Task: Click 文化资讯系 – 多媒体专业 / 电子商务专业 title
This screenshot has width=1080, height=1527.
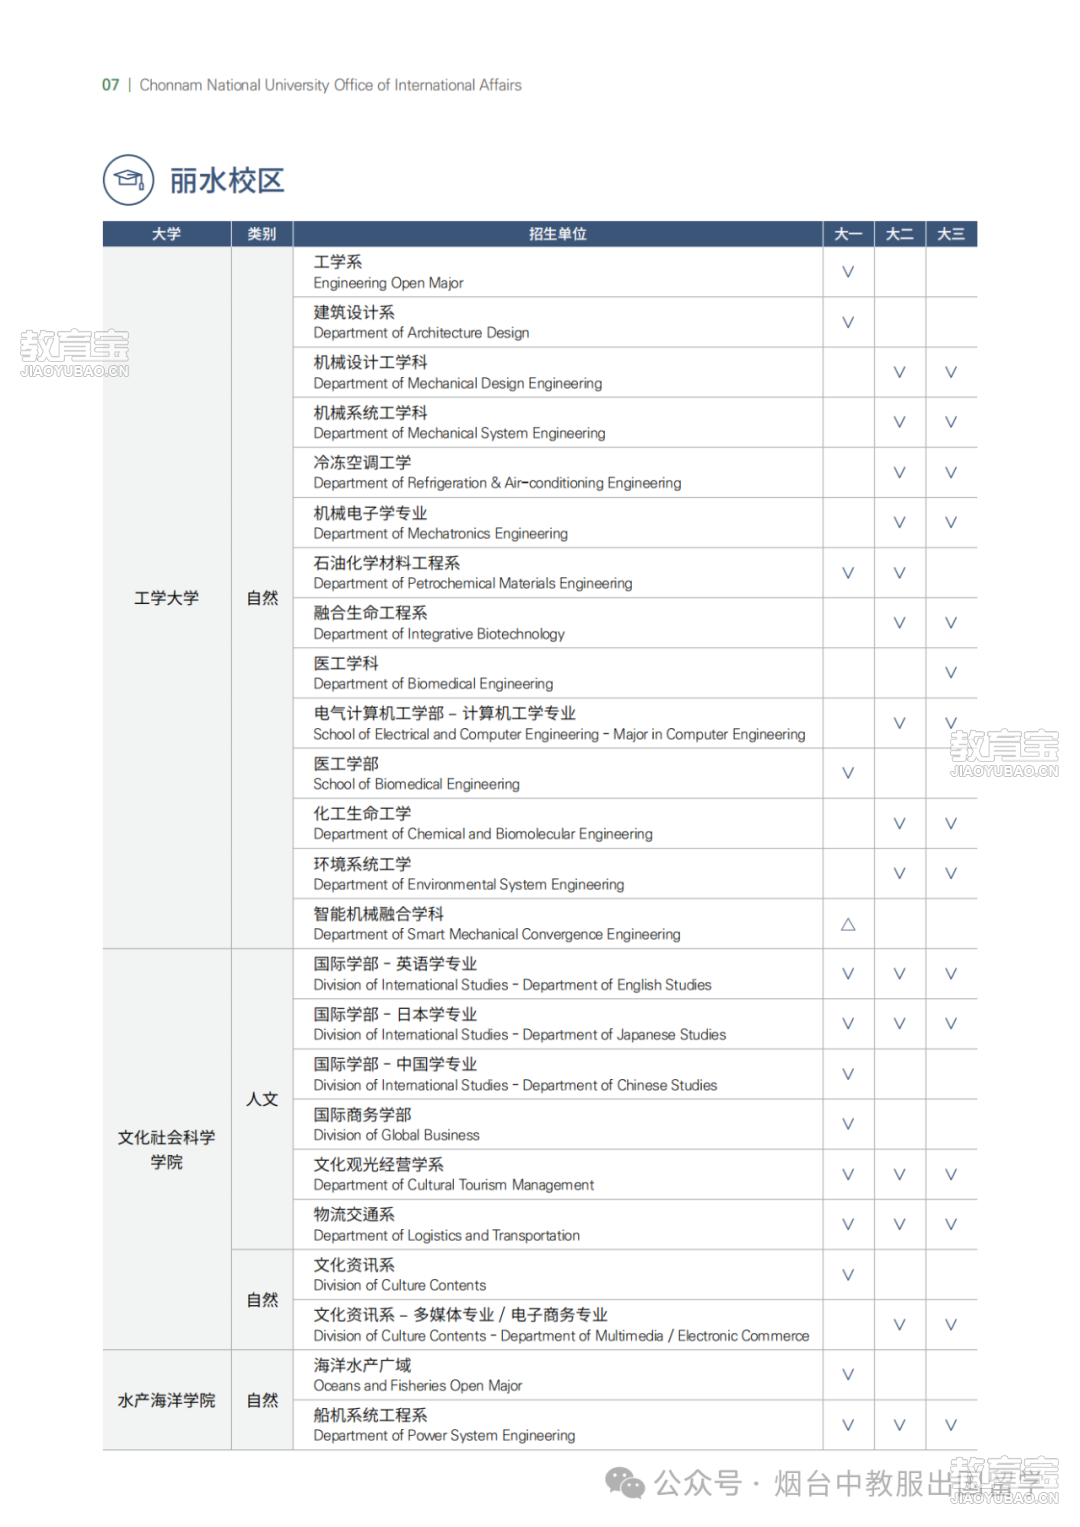Action: (461, 1315)
